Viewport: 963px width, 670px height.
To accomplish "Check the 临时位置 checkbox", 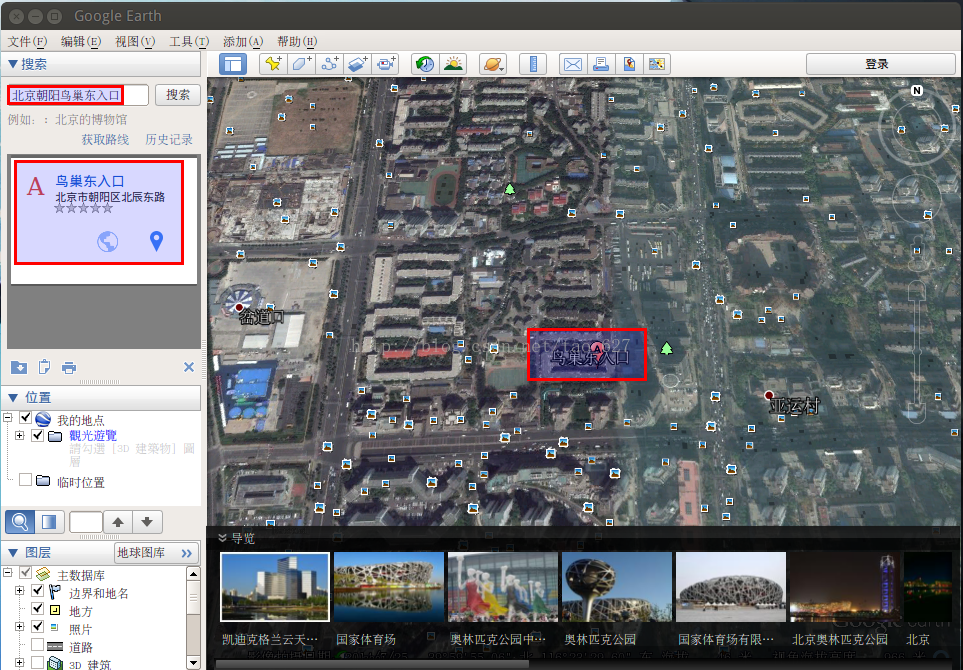I will [x=25, y=480].
